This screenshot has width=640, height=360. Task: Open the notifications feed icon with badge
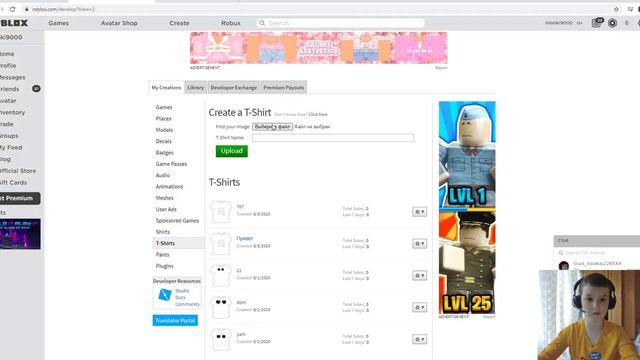pos(596,23)
